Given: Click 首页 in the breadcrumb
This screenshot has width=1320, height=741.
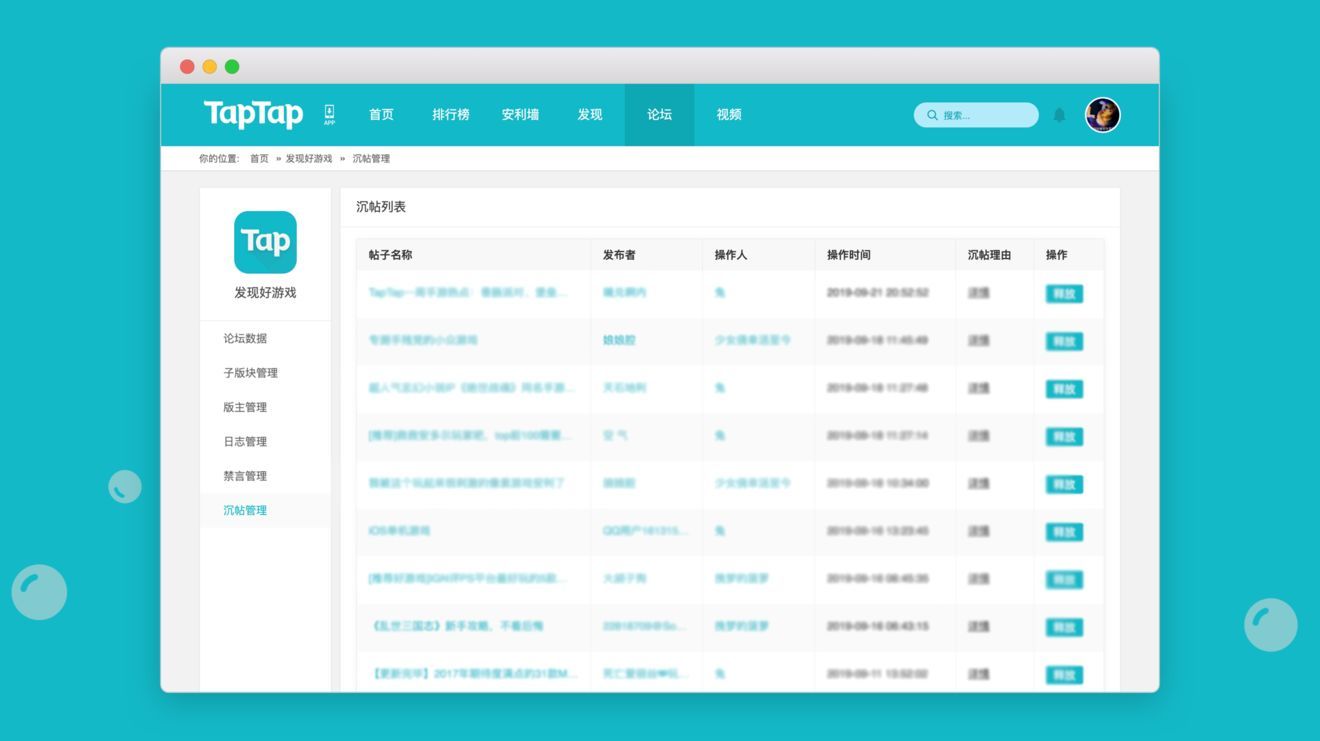Looking at the screenshot, I should [259, 159].
